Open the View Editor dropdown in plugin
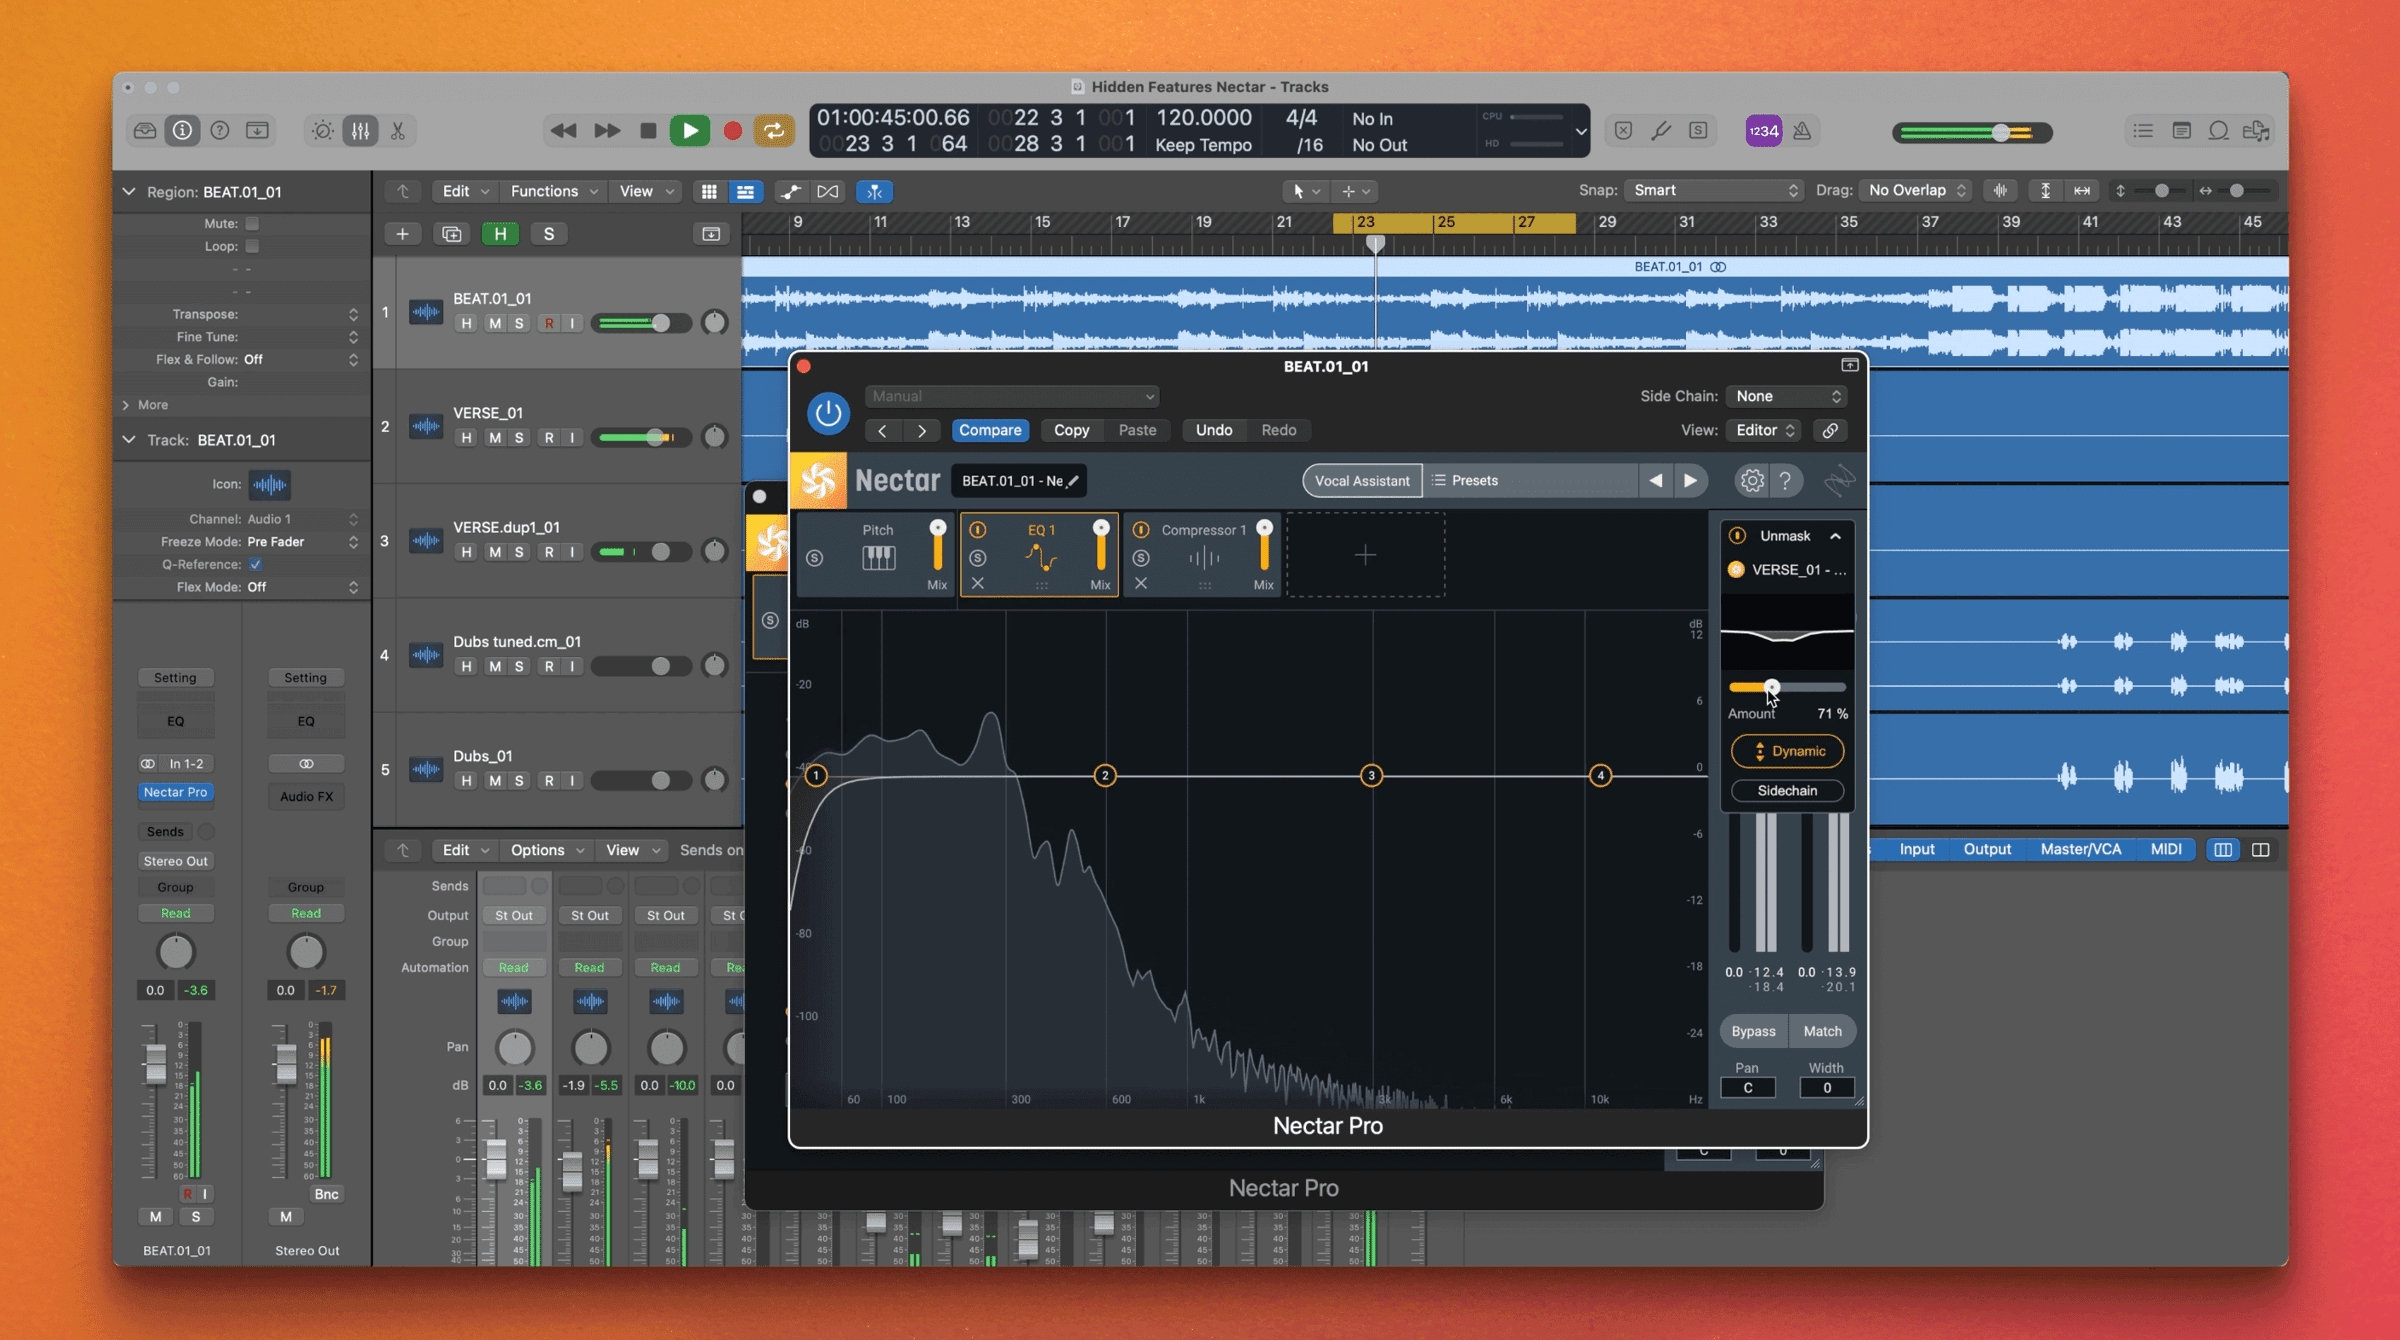 coord(1765,430)
